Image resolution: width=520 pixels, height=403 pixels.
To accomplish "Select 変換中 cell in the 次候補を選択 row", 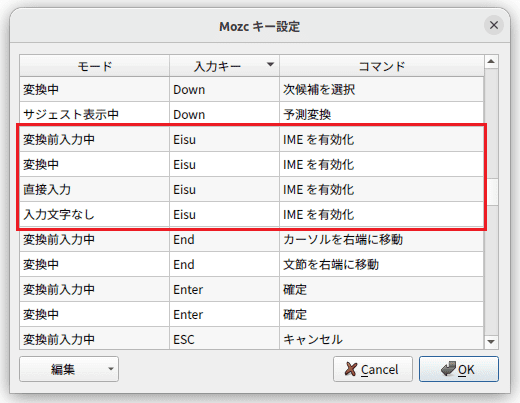I will [x=94, y=89].
